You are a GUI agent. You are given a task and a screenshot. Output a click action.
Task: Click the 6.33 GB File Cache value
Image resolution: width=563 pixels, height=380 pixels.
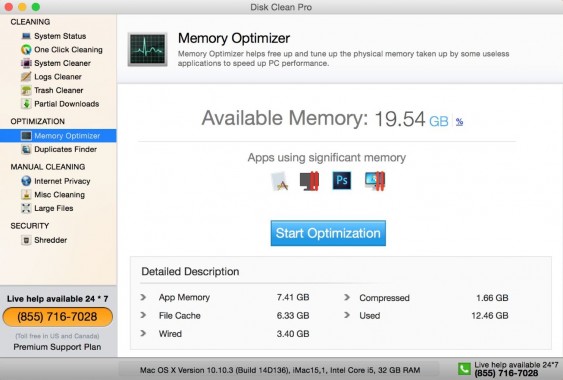(293, 315)
